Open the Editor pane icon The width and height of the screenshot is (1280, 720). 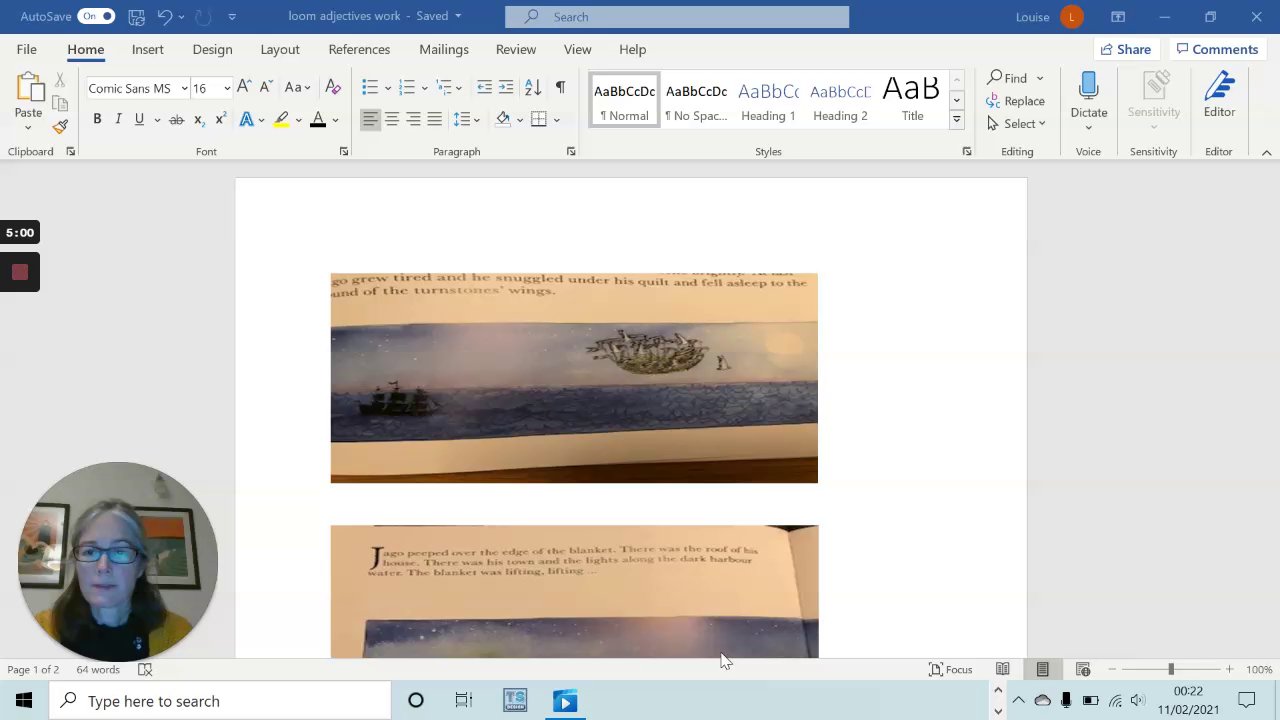tap(1219, 86)
